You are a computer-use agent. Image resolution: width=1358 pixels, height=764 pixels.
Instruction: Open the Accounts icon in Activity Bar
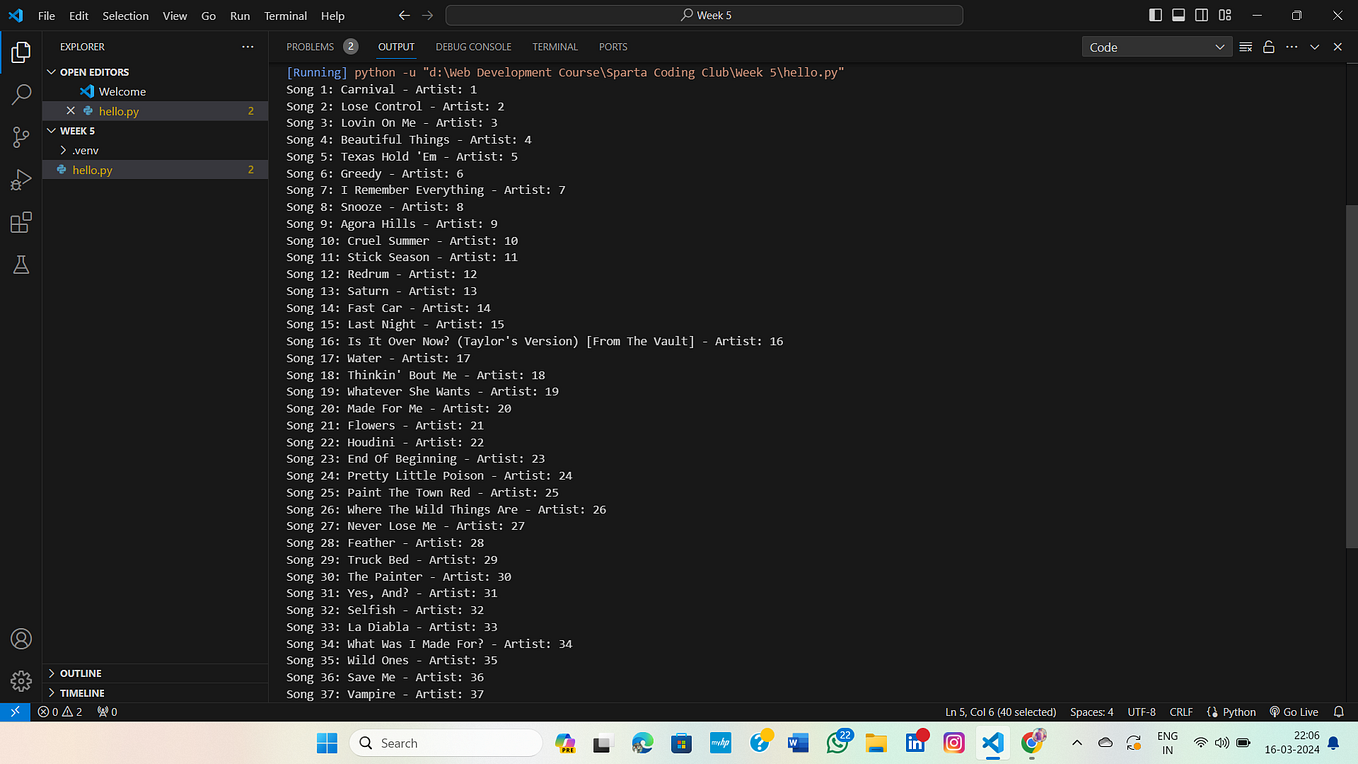[21, 638]
